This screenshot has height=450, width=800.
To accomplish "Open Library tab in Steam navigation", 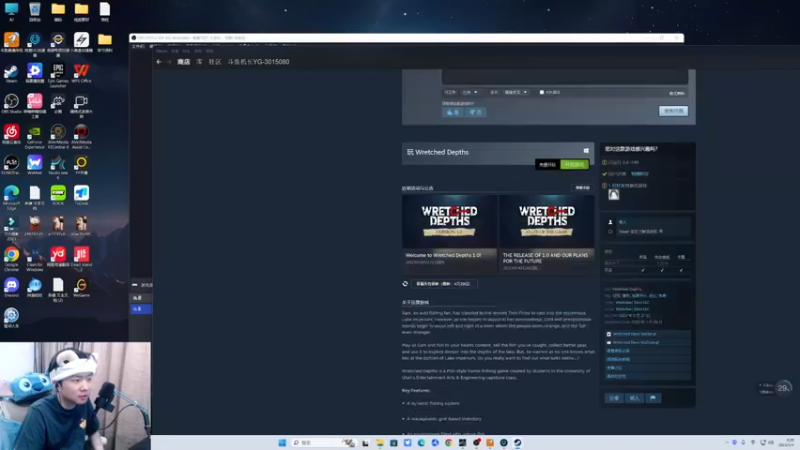I will pyautogui.click(x=199, y=62).
